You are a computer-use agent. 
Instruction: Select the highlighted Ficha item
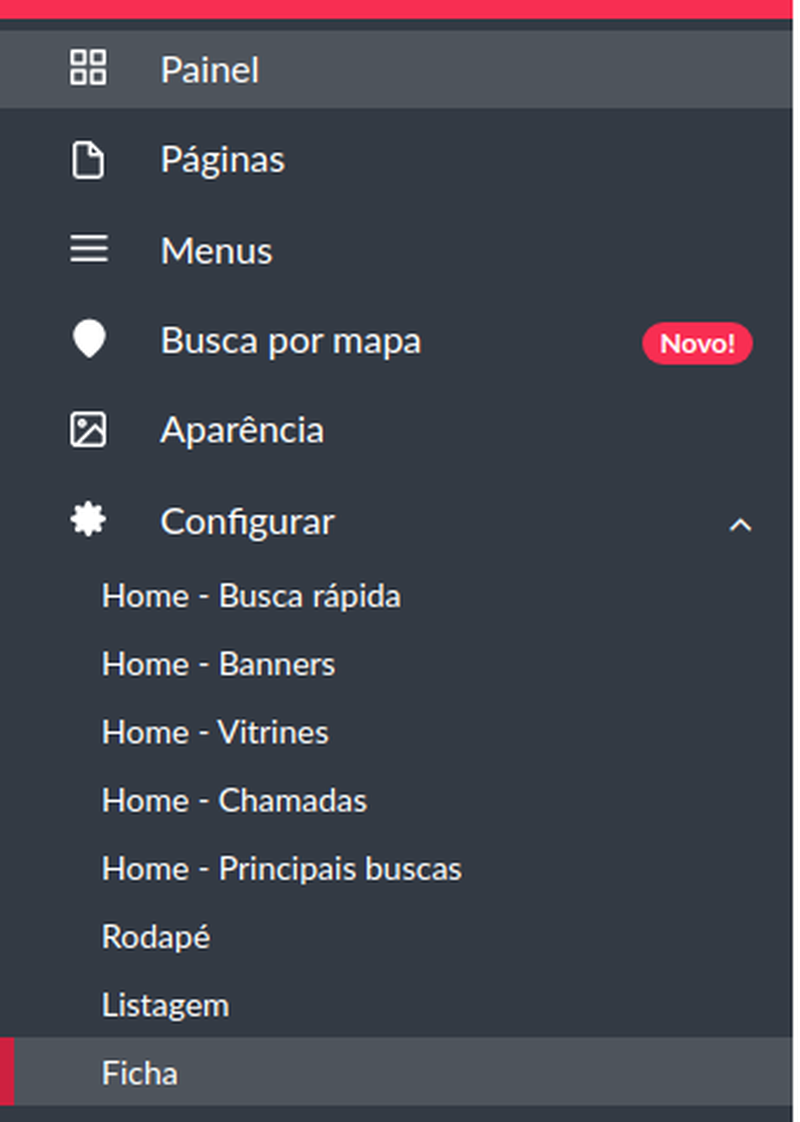click(x=400, y=1072)
